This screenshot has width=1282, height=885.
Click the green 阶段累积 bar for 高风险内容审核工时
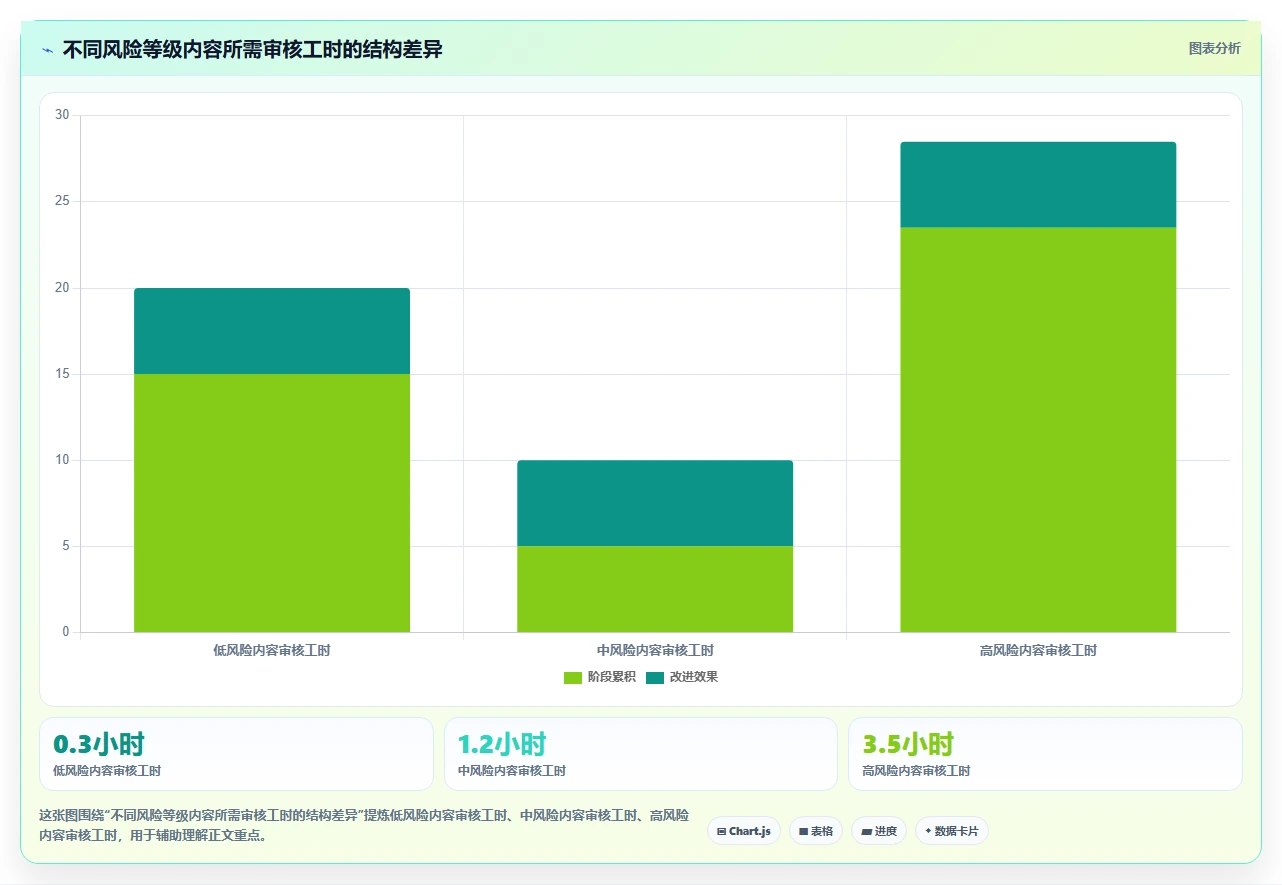click(1038, 430)
